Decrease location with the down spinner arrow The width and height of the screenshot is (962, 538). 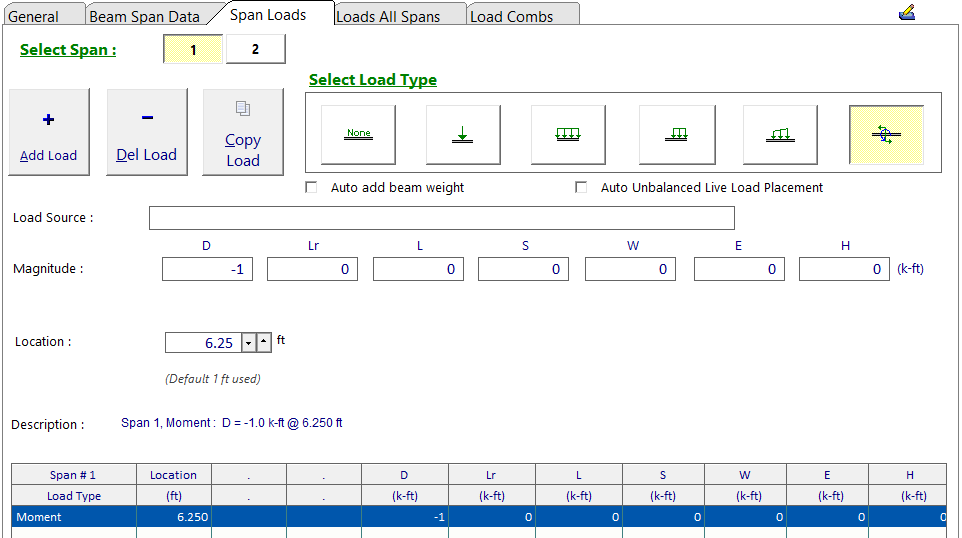pyautogui.click(x=248, y=342)
